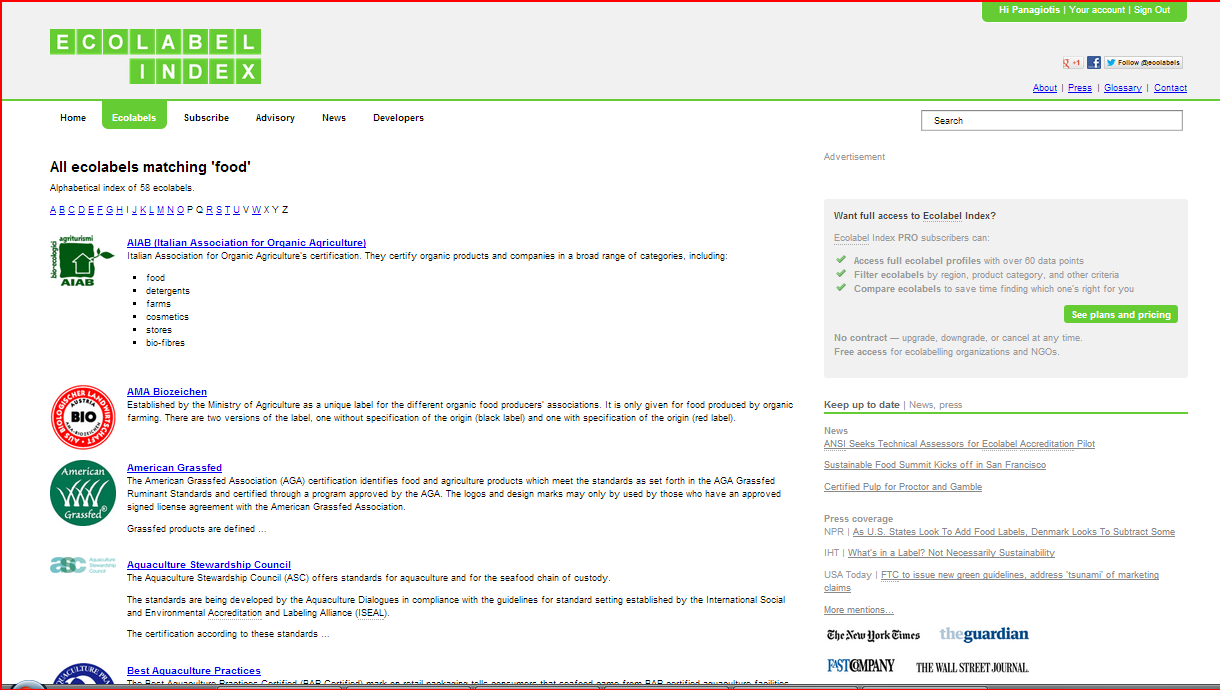This screenshot has width=1220, height=690.
Task: Jump to letter D in index
Action: 82,210
